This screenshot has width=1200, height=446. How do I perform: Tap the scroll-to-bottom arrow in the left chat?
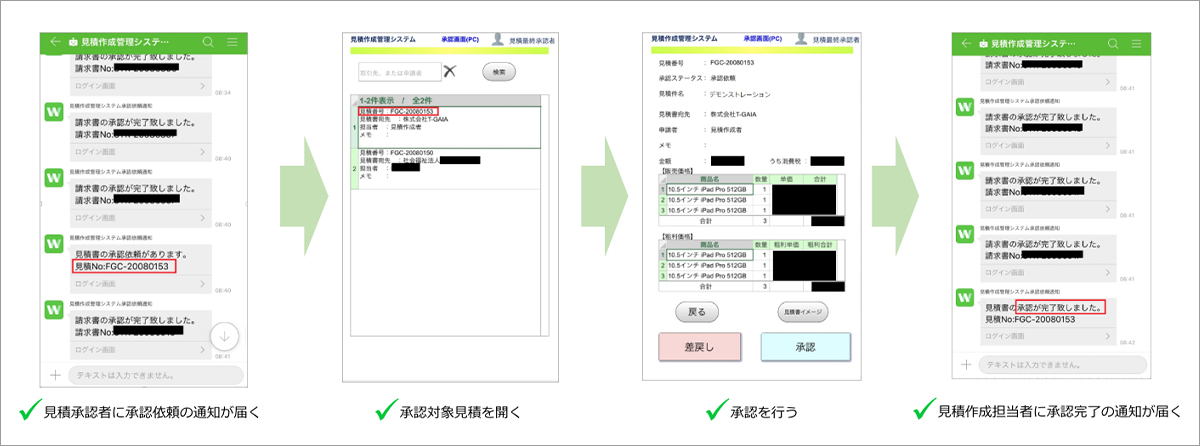226,337
